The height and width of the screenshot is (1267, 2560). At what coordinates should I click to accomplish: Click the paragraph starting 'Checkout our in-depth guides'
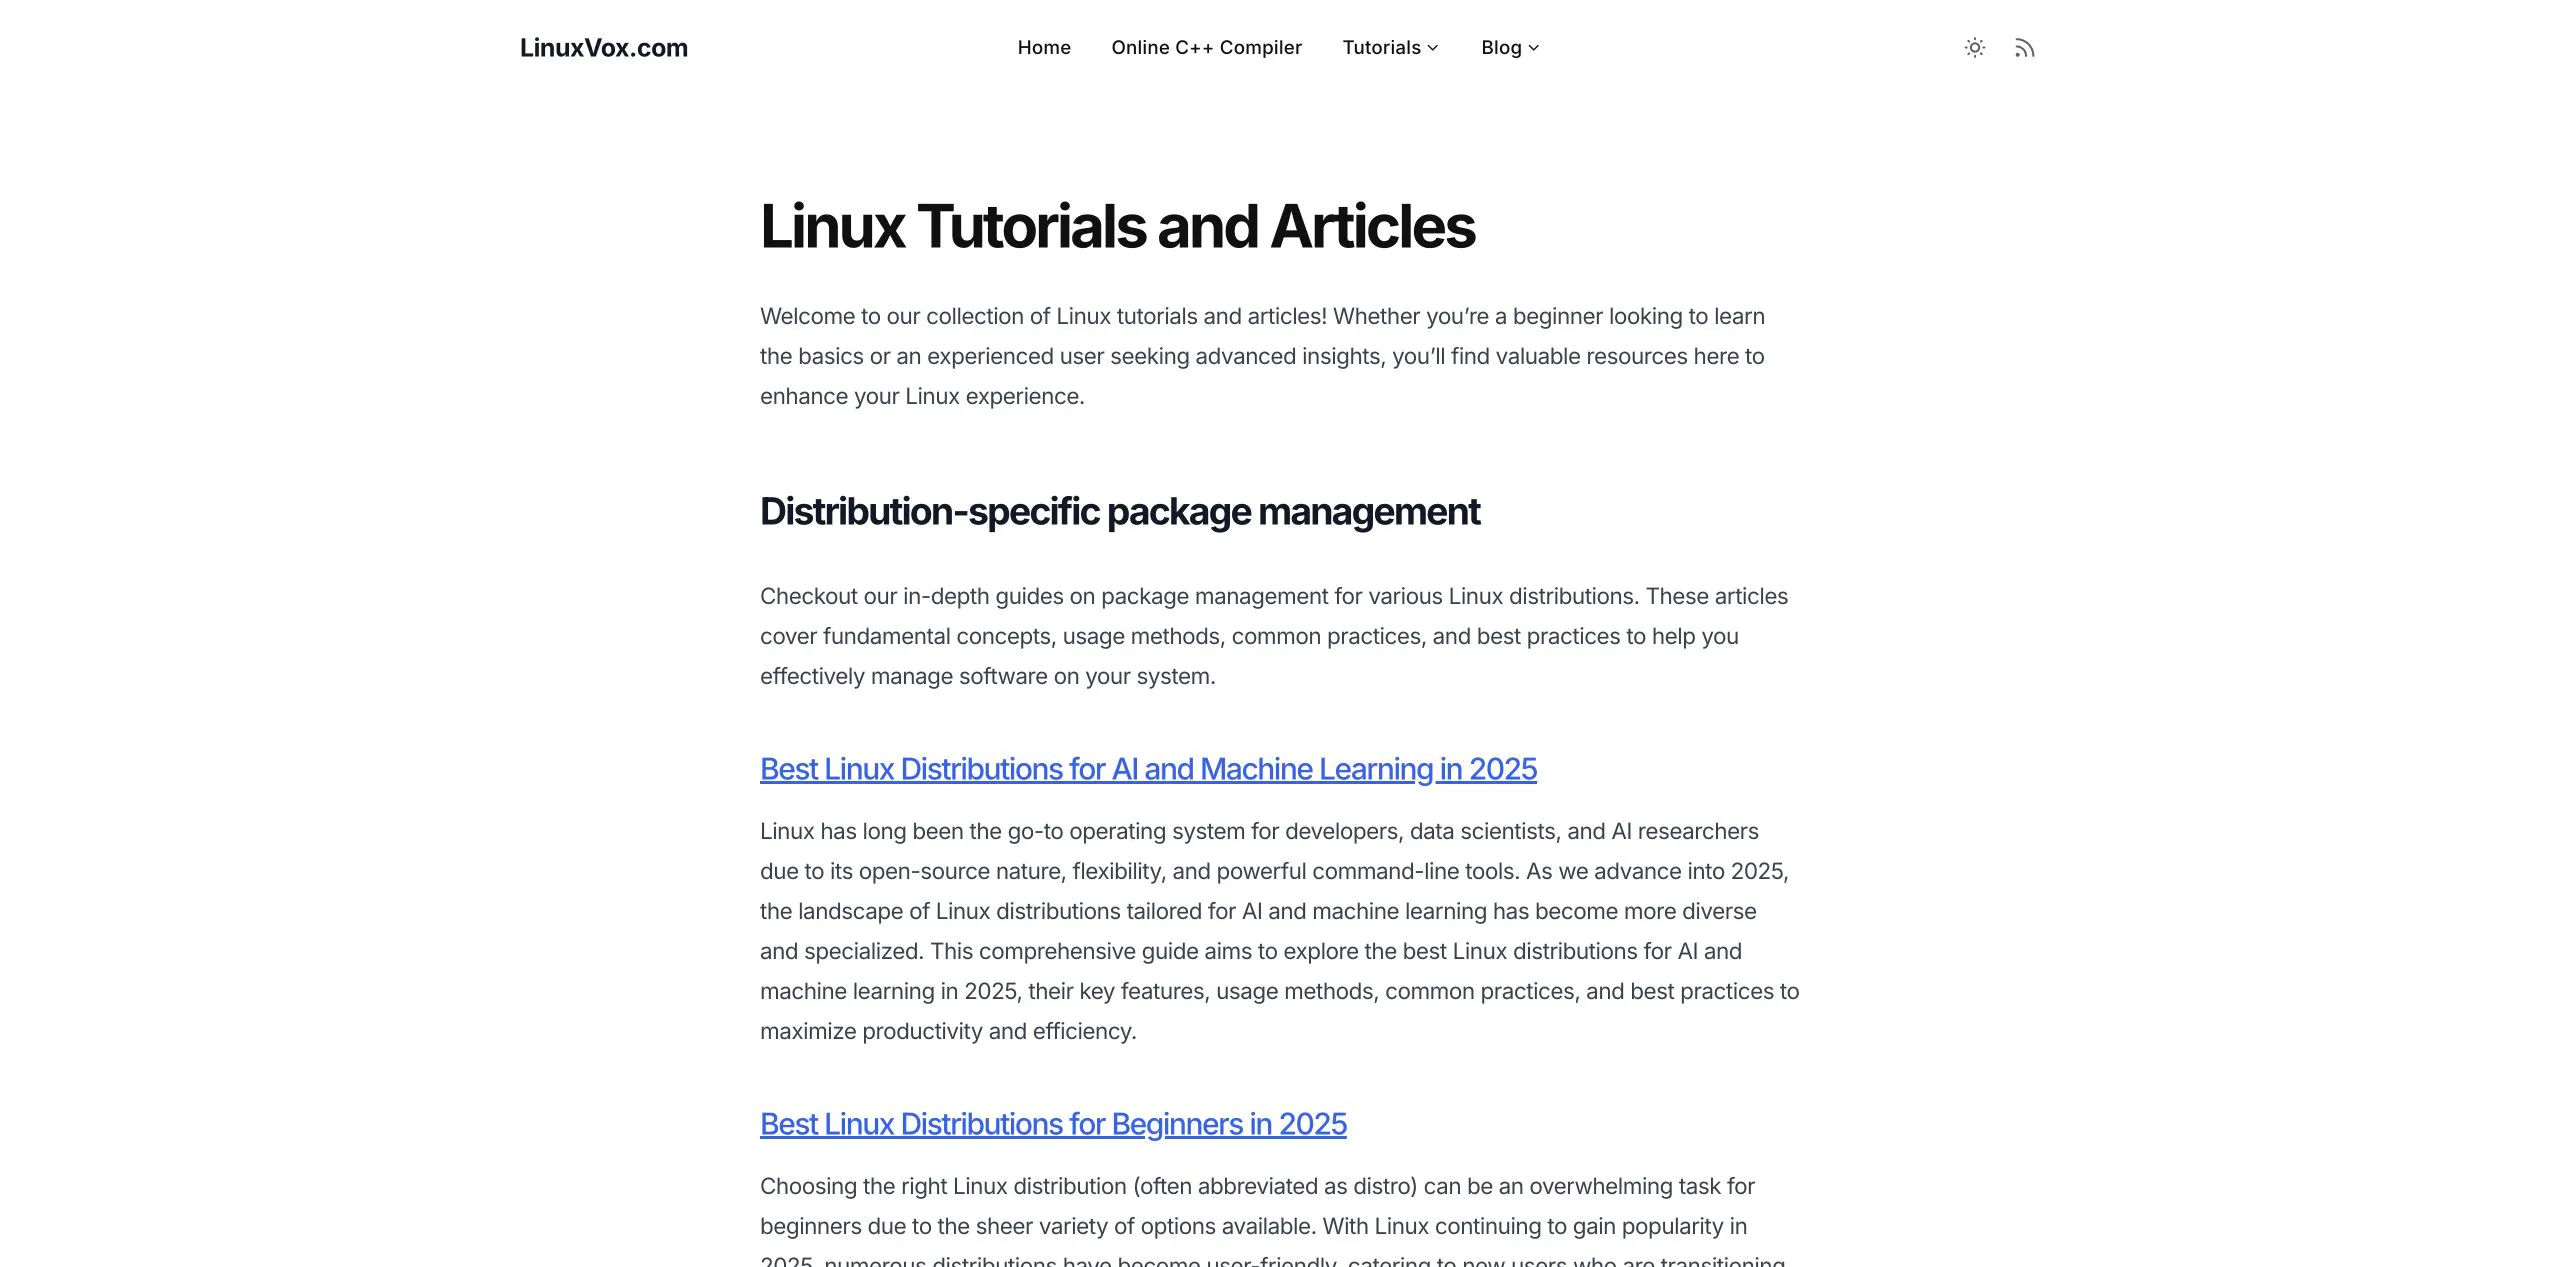pos(1274,636)
